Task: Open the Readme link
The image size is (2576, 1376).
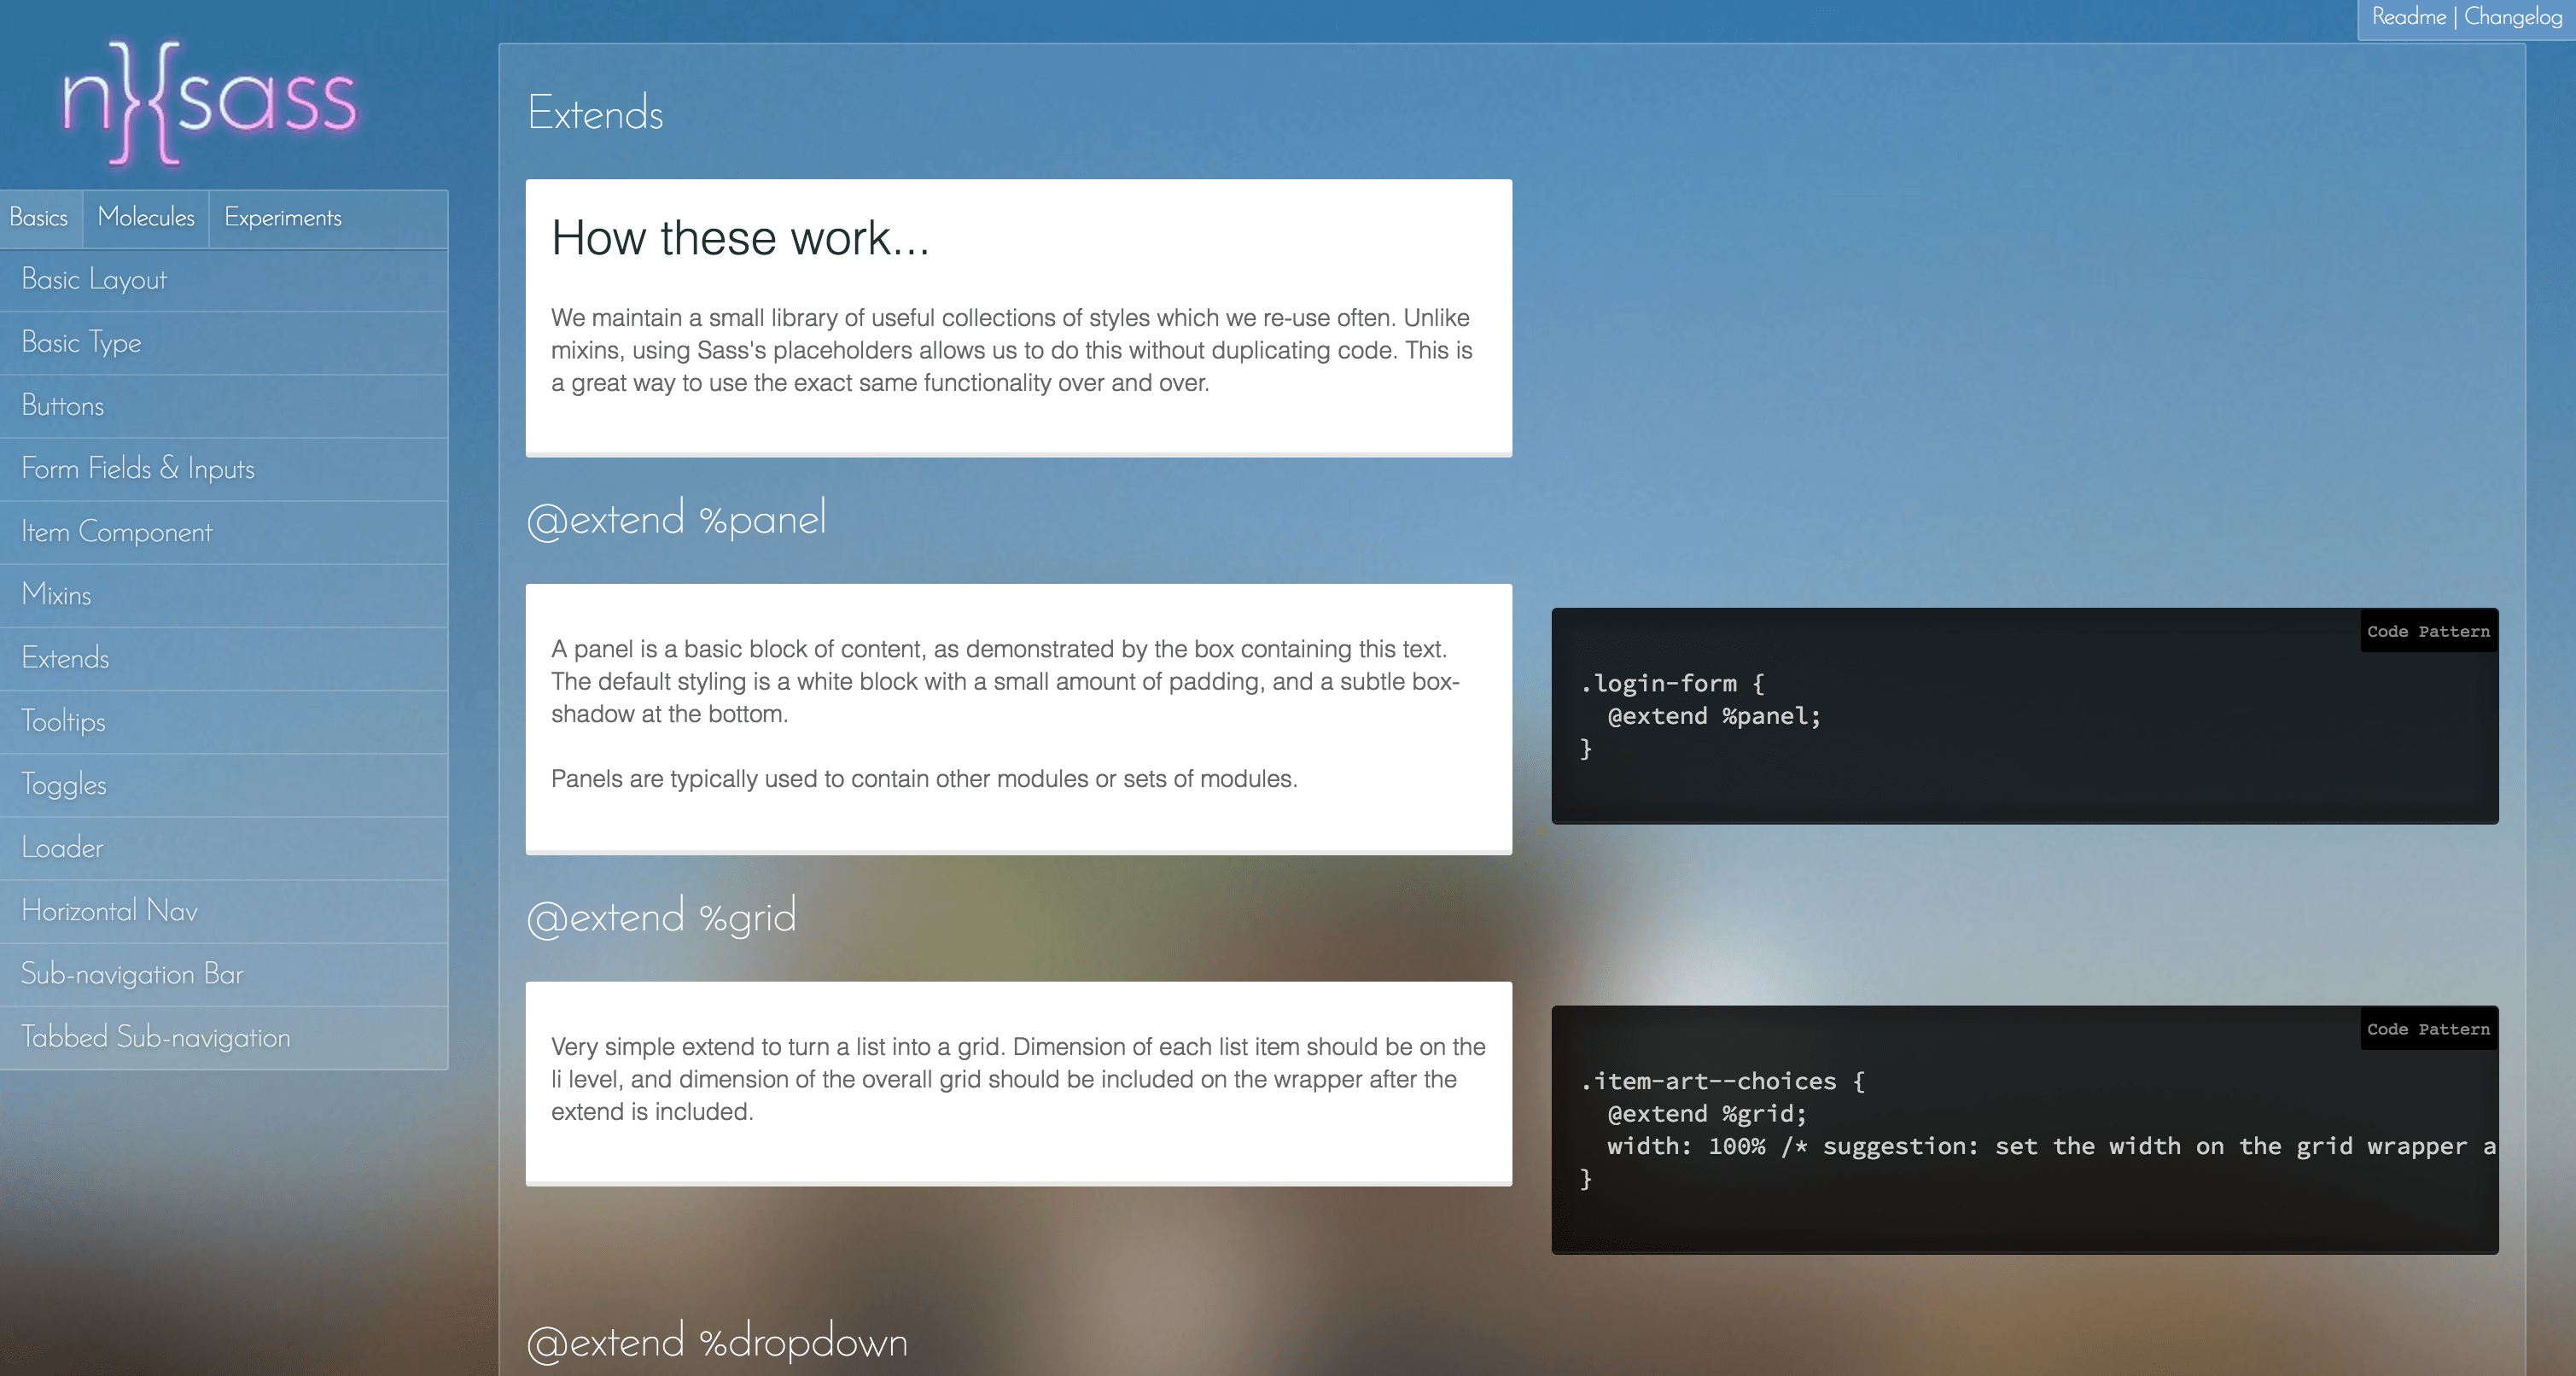Action: 2408,17
